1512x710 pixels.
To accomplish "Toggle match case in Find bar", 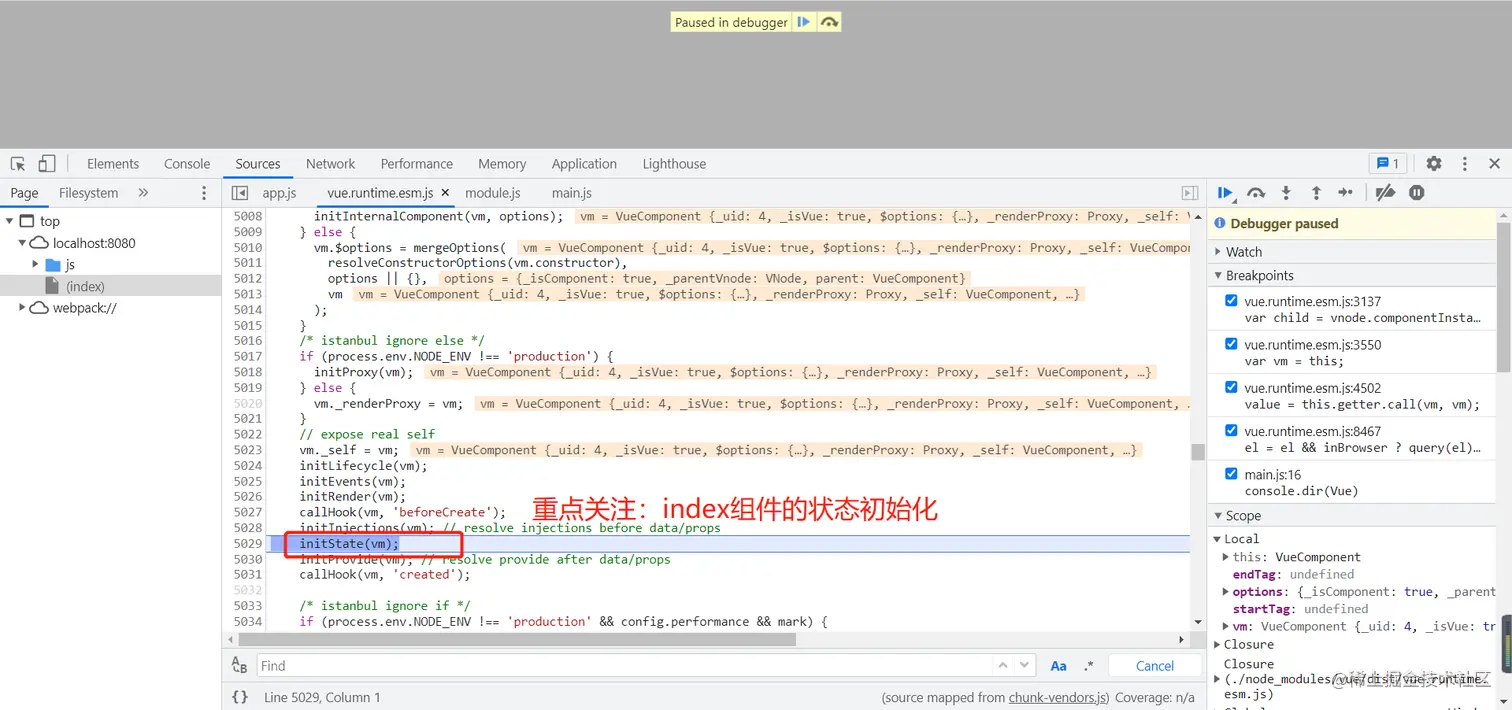I will pos(1059,666).
